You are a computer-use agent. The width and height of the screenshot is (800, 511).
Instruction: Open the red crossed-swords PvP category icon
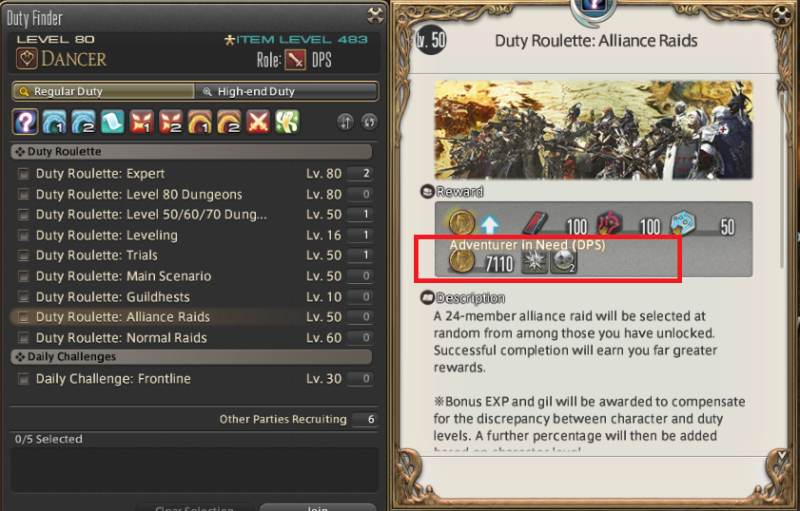tap(258, 122)
